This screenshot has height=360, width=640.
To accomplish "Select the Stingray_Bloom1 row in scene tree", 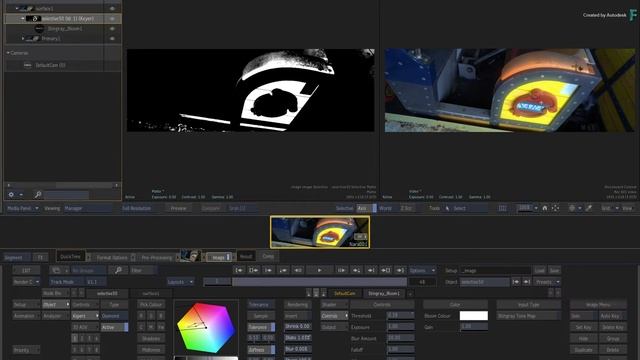I will 64,29.
